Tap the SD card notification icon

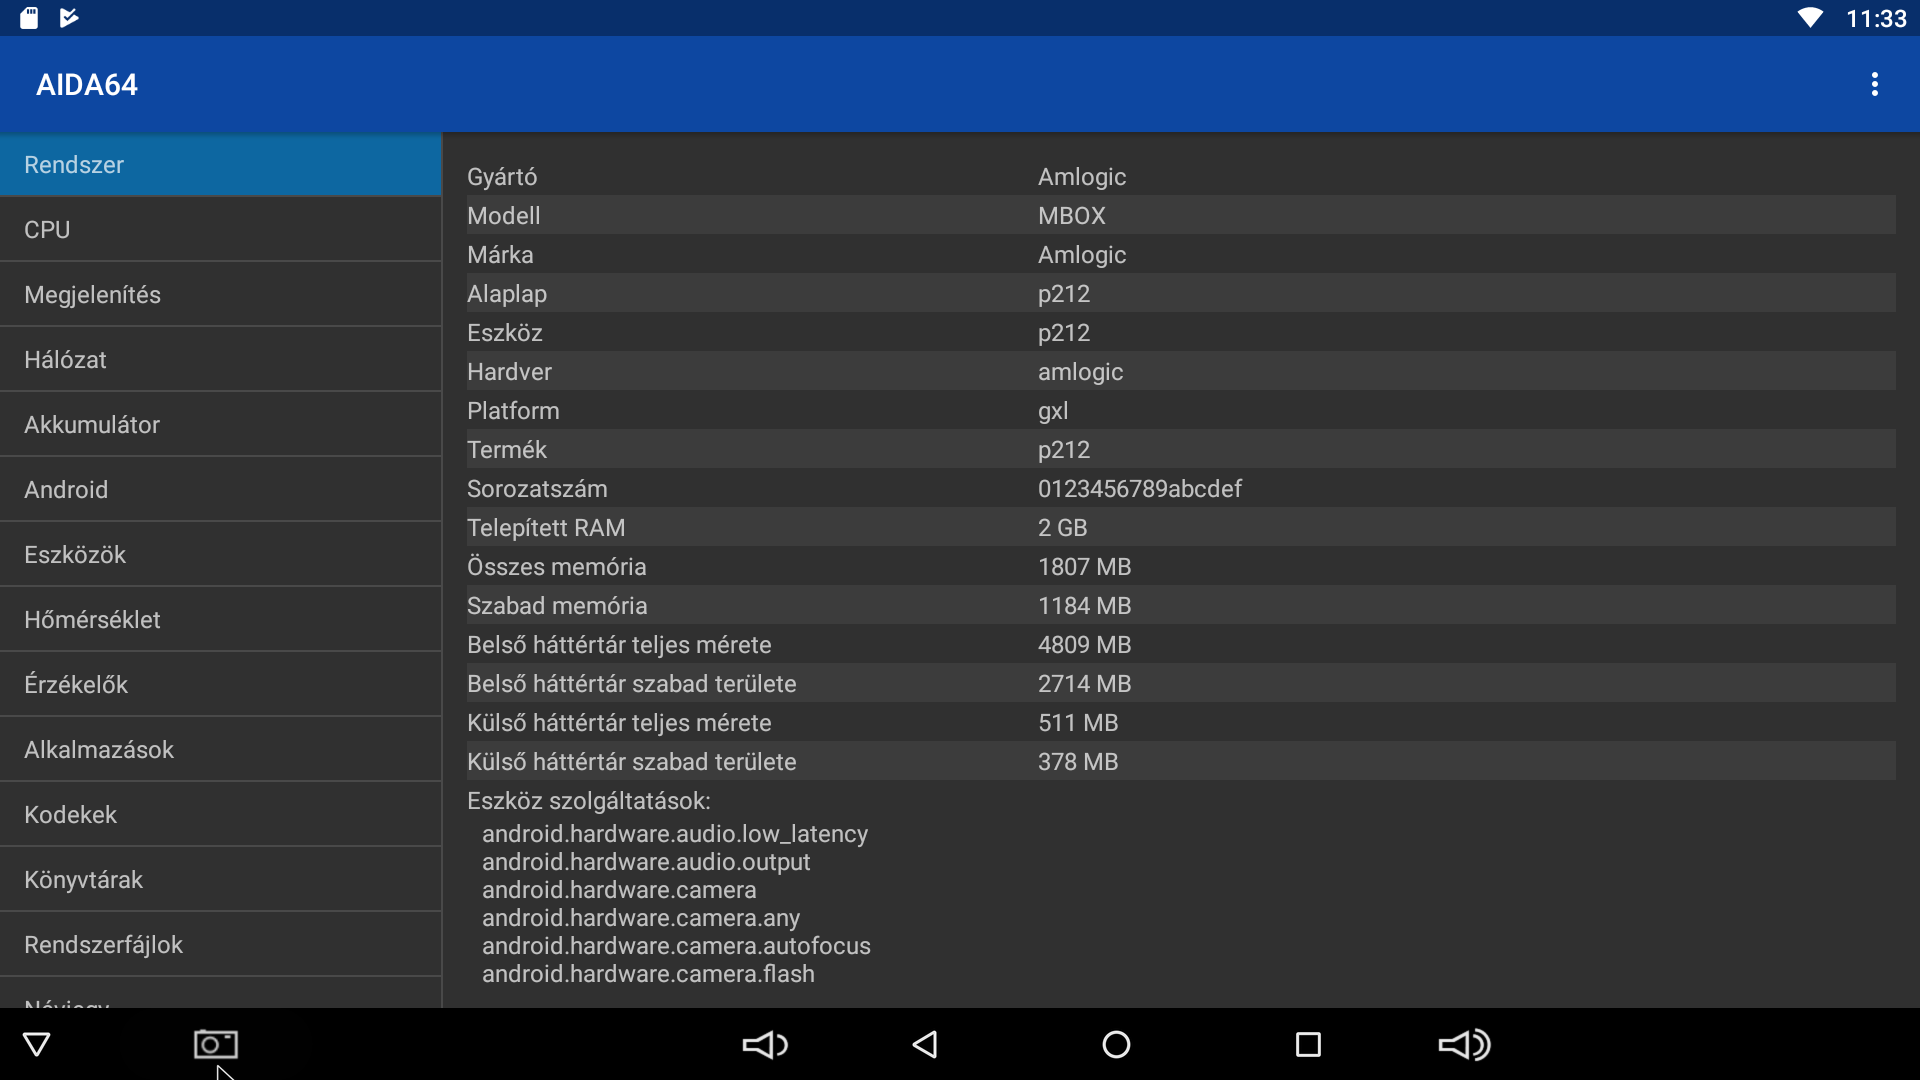tap(29, 18)
